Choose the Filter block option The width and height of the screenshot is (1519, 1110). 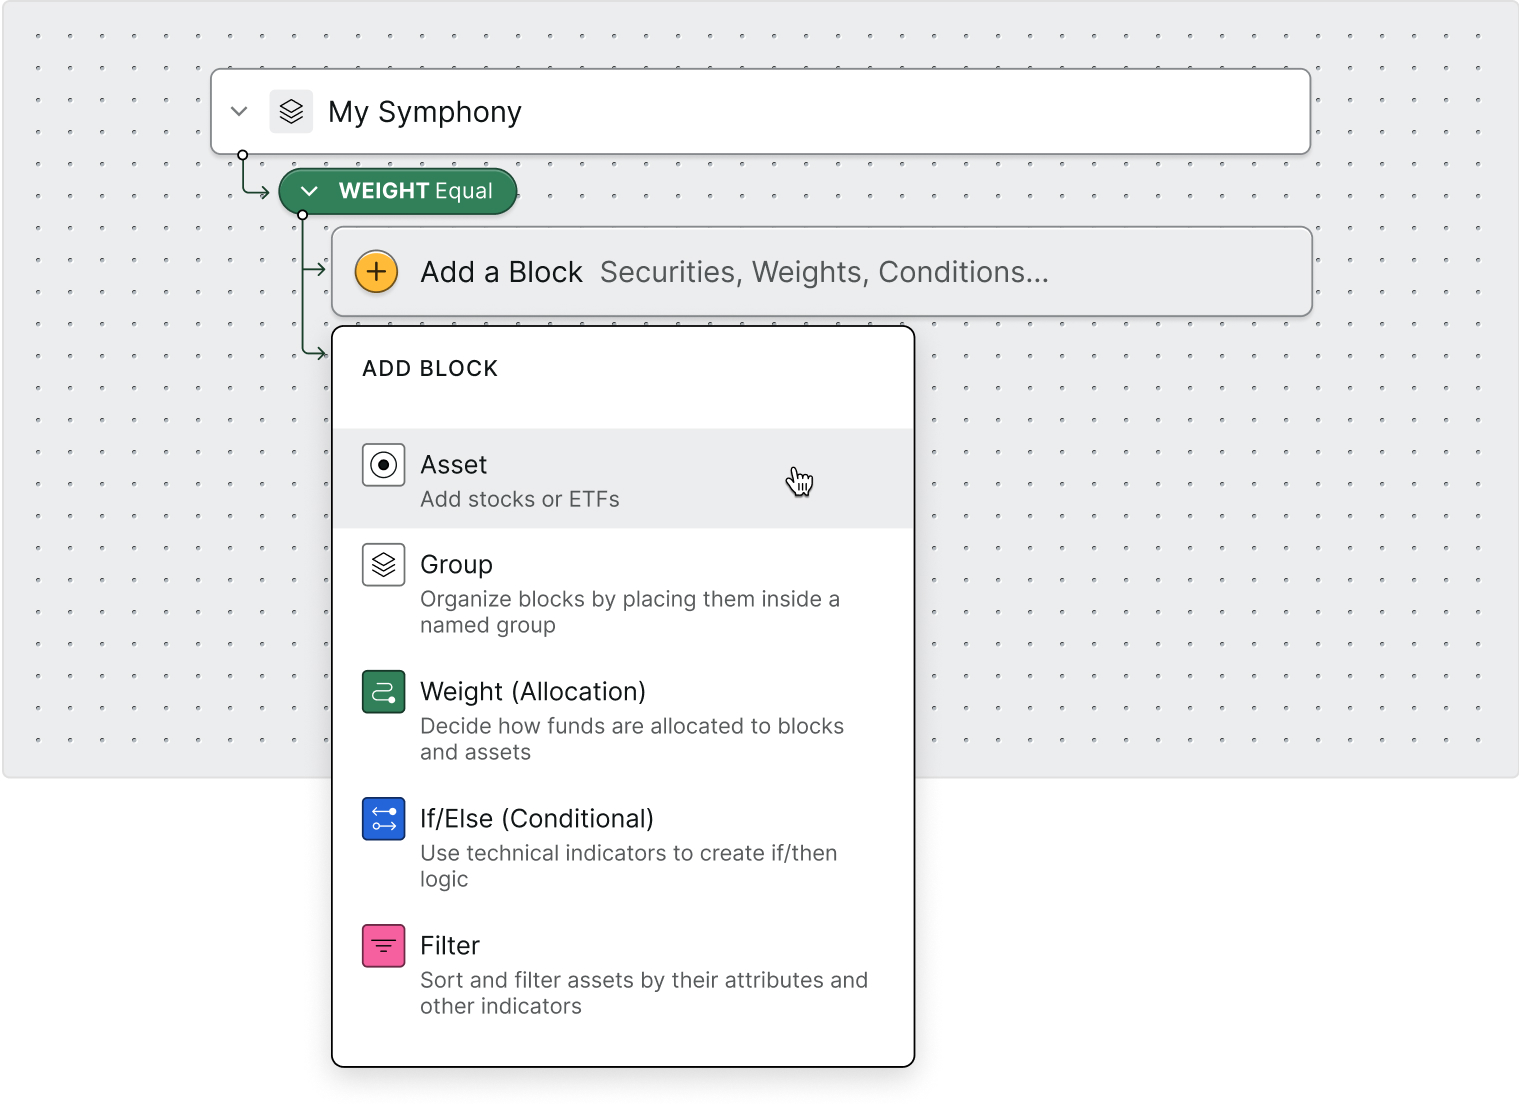click(x=623, y=973)
